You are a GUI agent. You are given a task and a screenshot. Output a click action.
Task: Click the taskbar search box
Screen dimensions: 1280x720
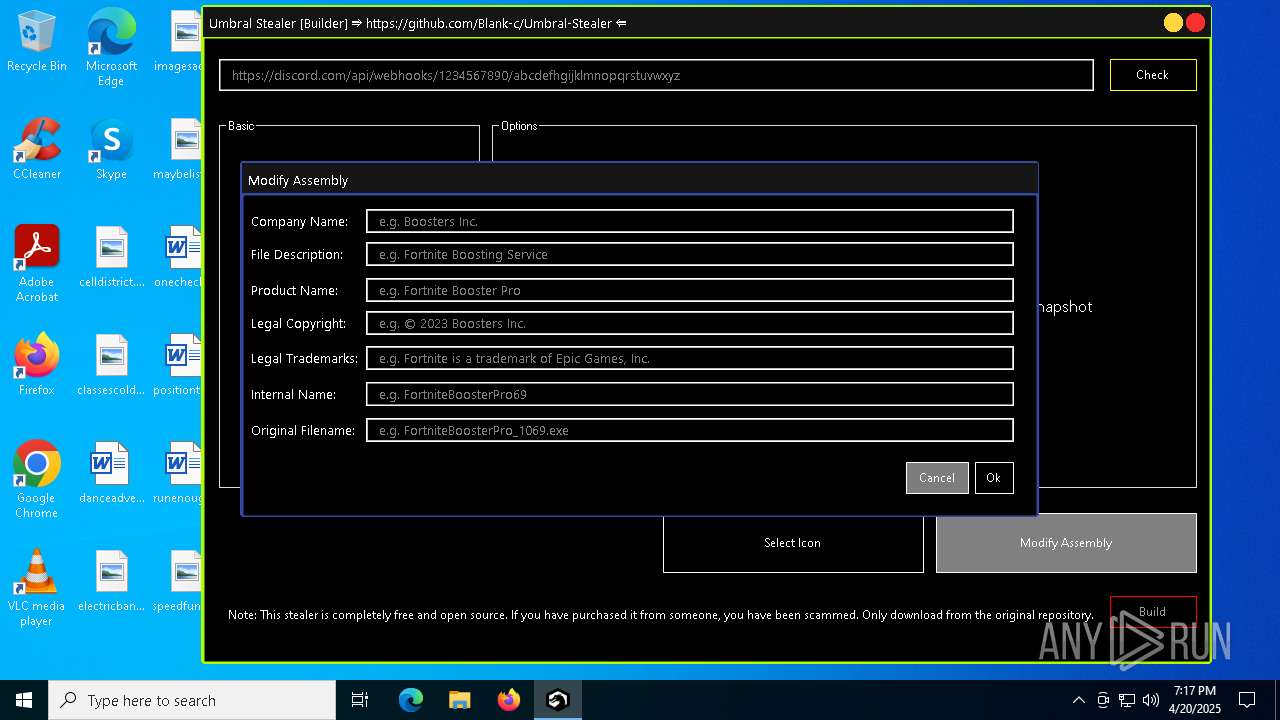coord(192,700)
